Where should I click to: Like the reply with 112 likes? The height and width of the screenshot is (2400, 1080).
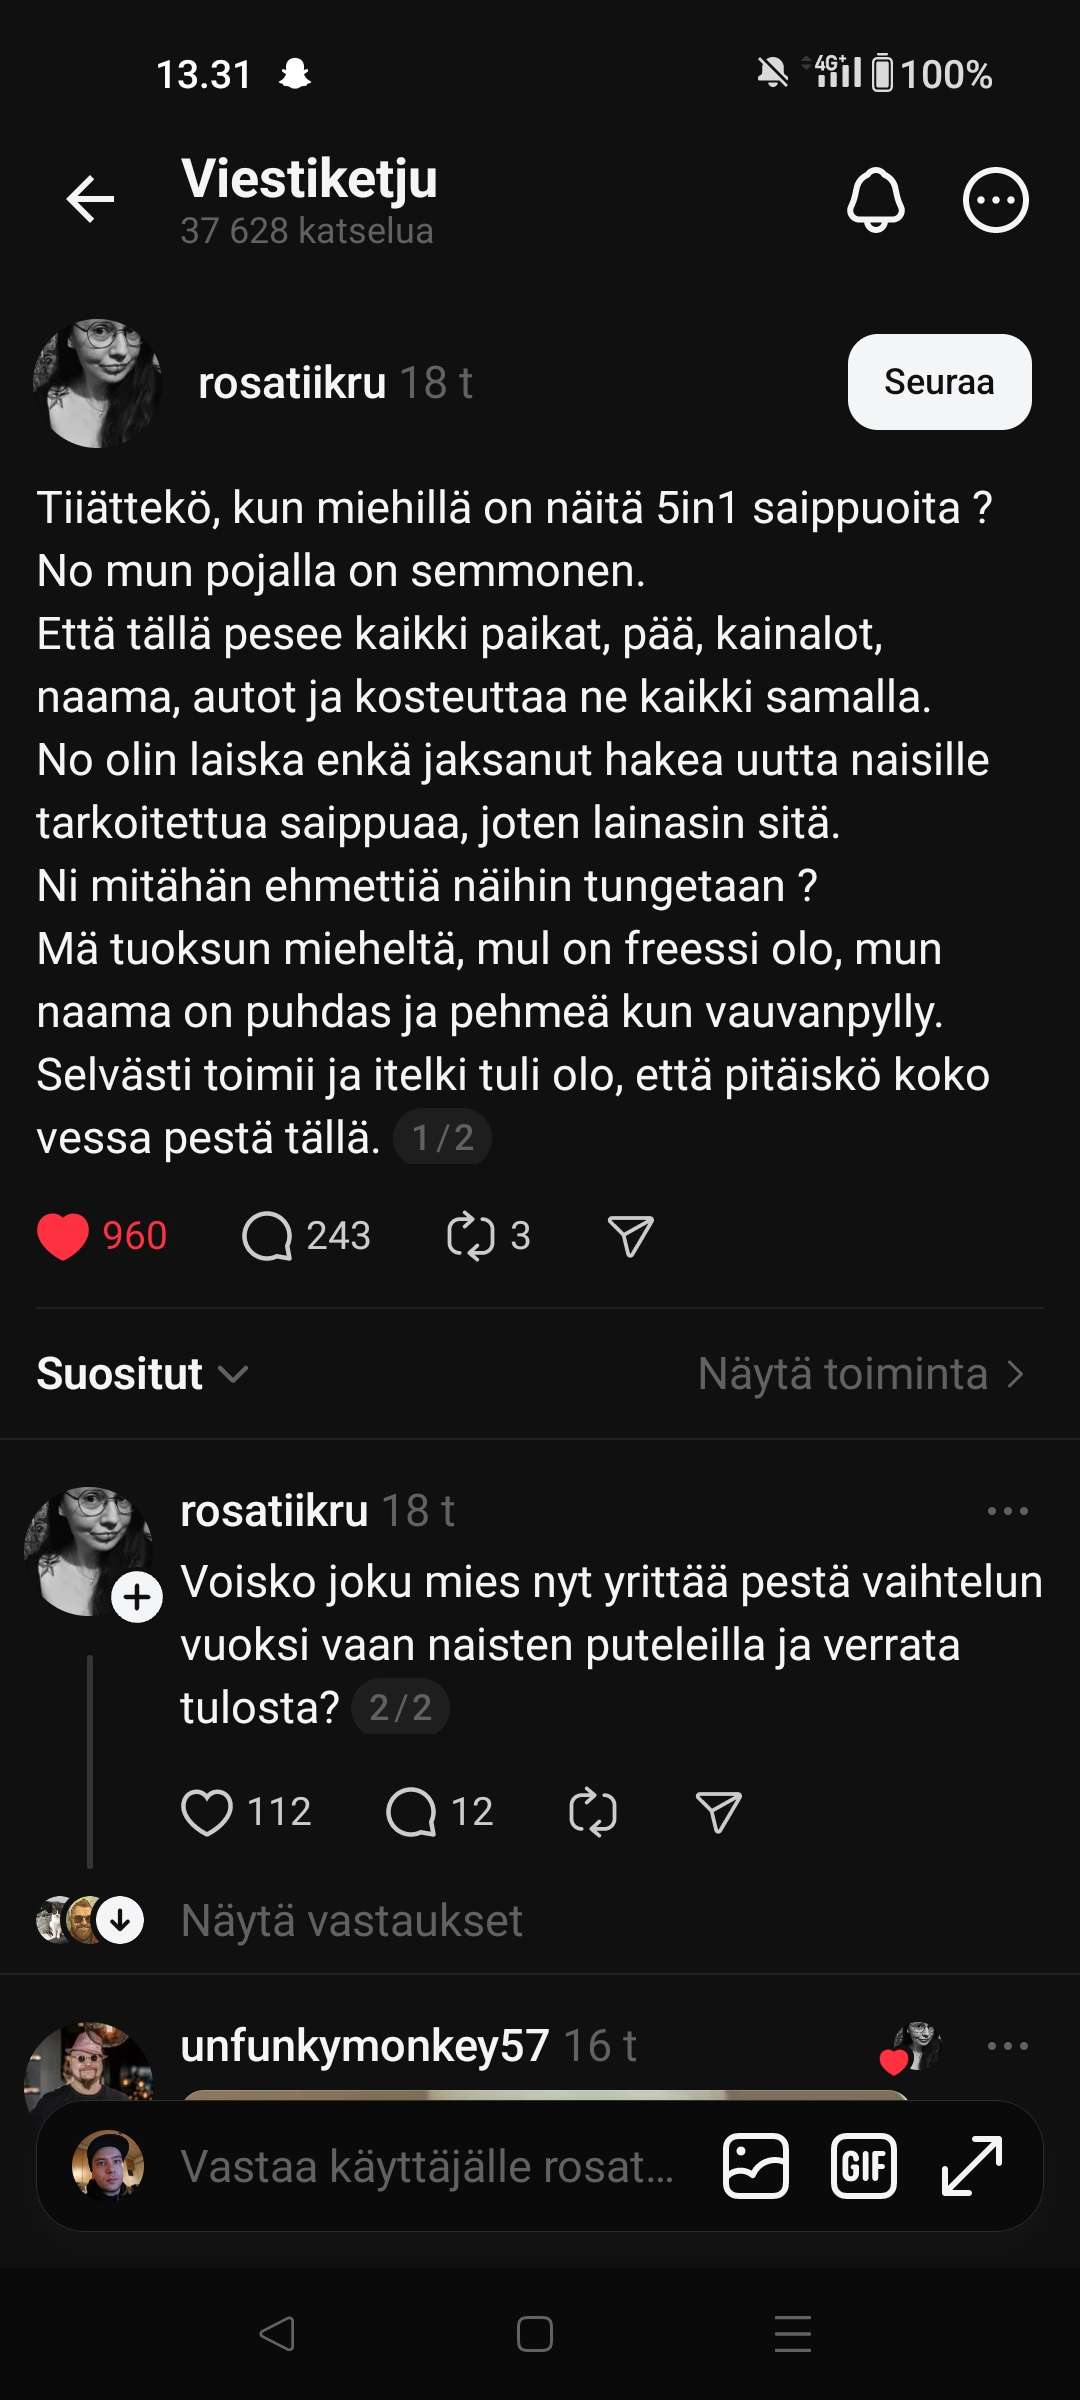click(207, 1812)
